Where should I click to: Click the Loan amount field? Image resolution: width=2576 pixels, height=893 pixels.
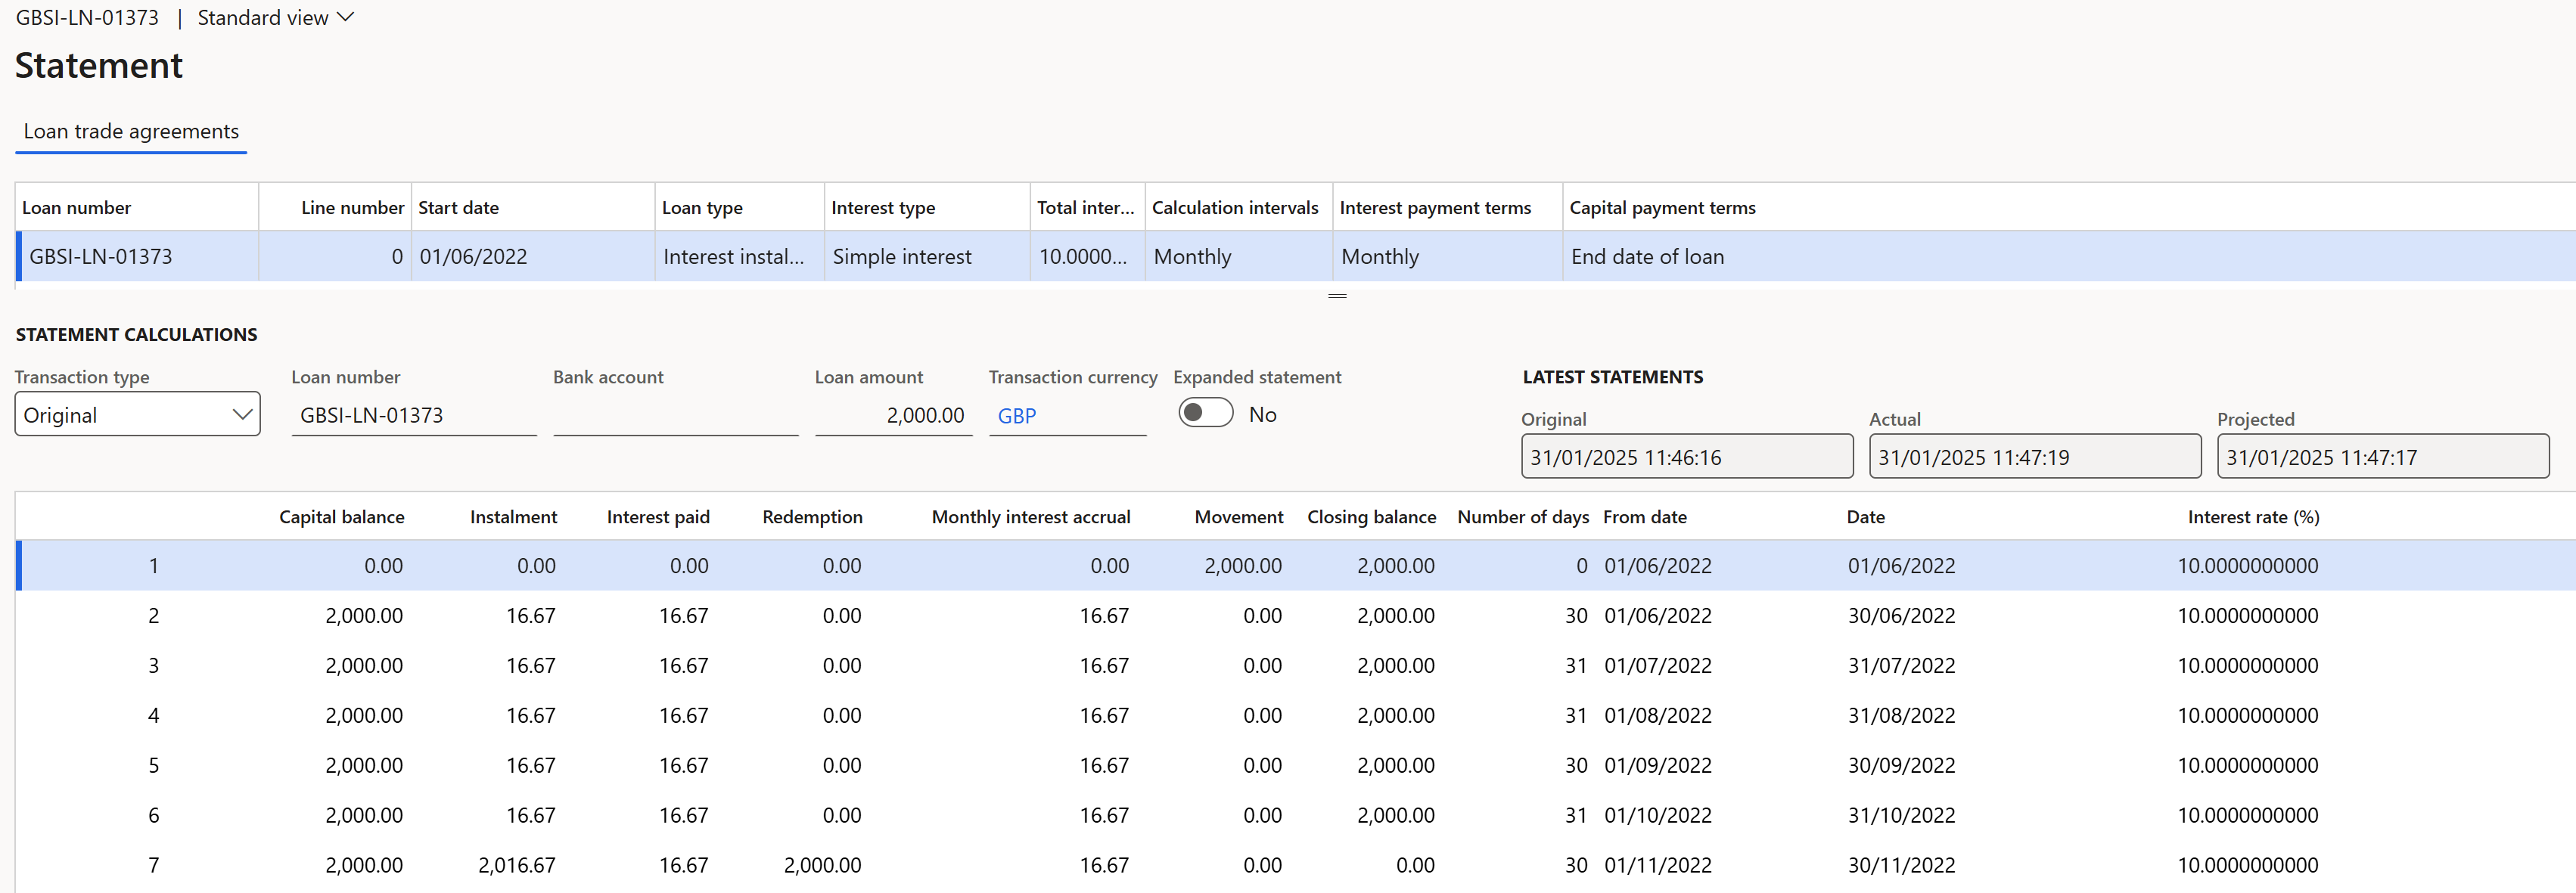(x=893, y=415)
